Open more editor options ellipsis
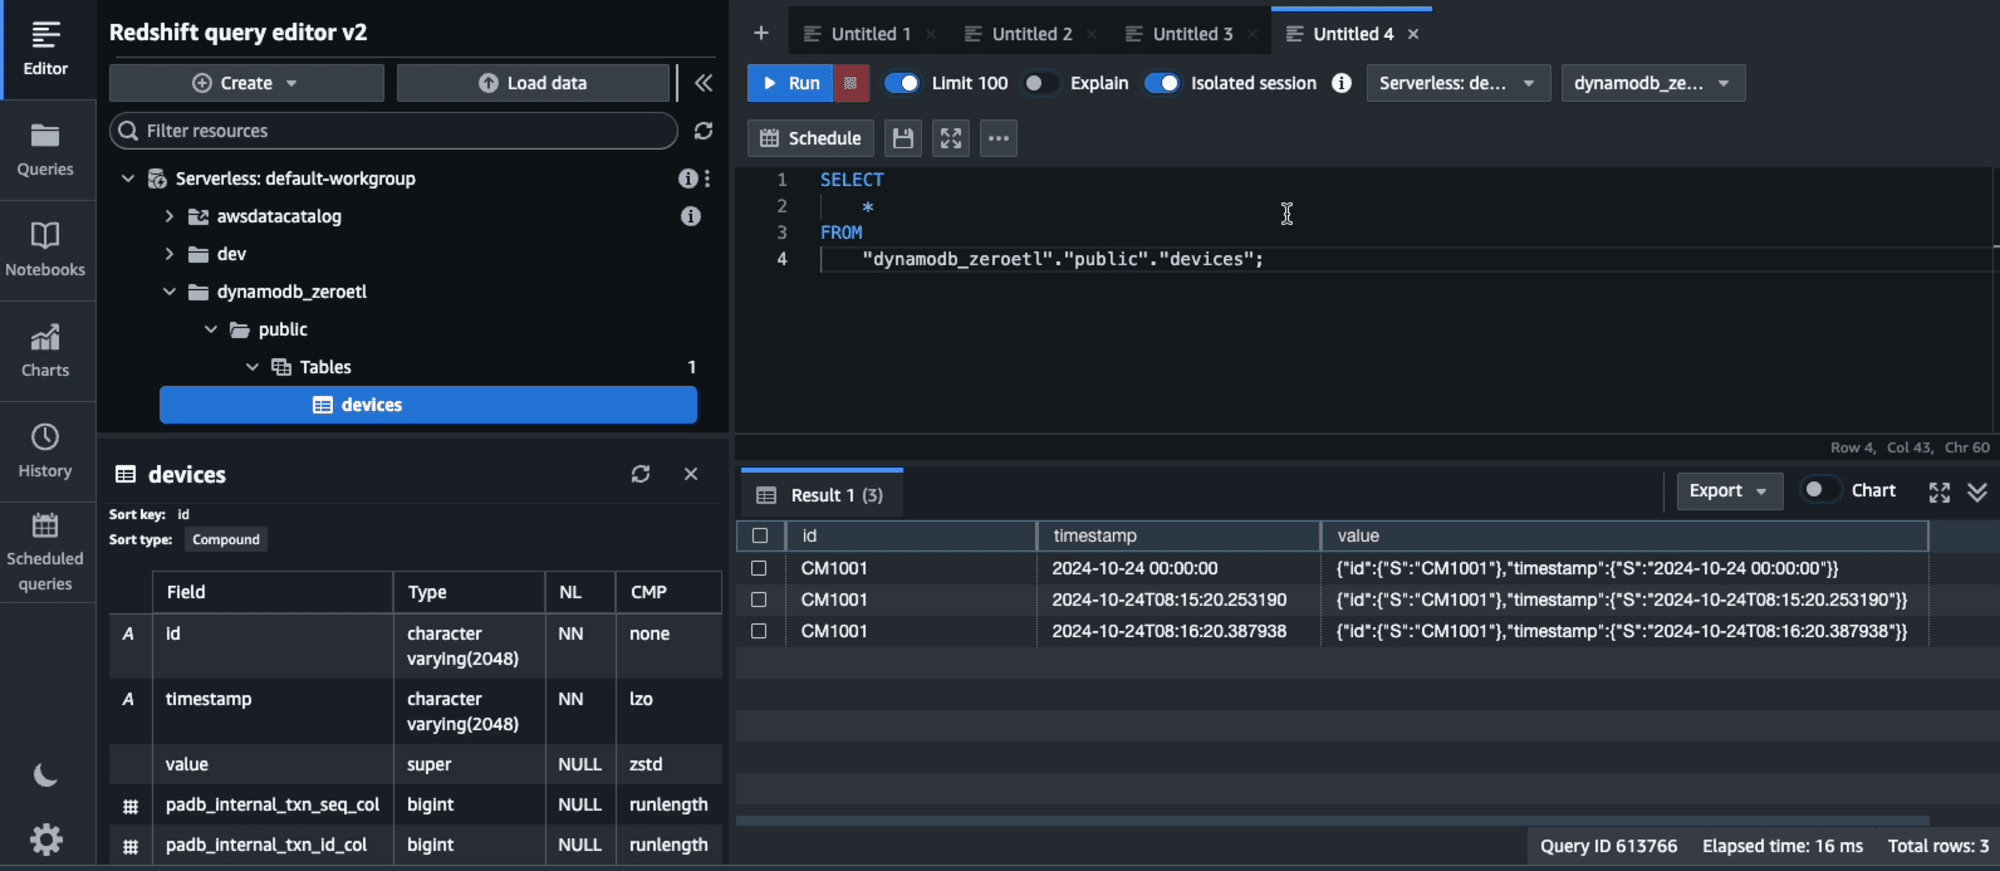The width and height of the screenshot is (2000, 871). [x=998, y=138]
